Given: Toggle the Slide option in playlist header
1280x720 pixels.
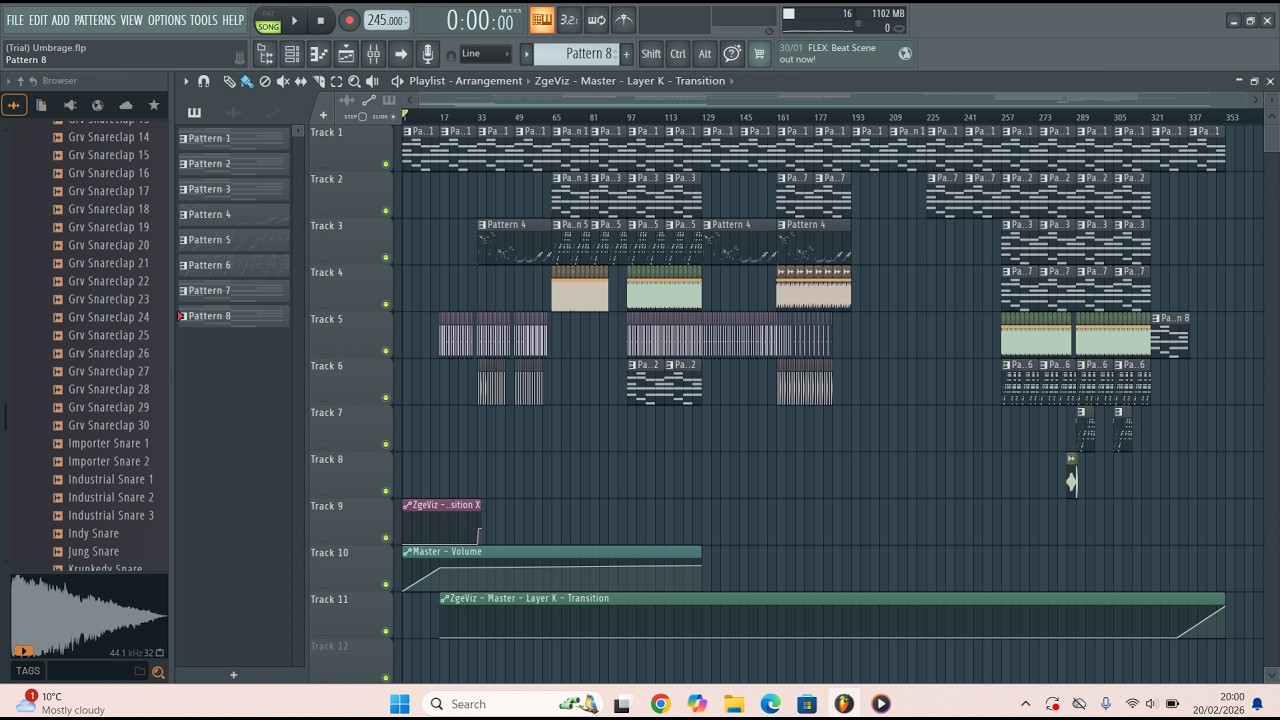Looking at the screenshot, I should (x=382, y=116).
